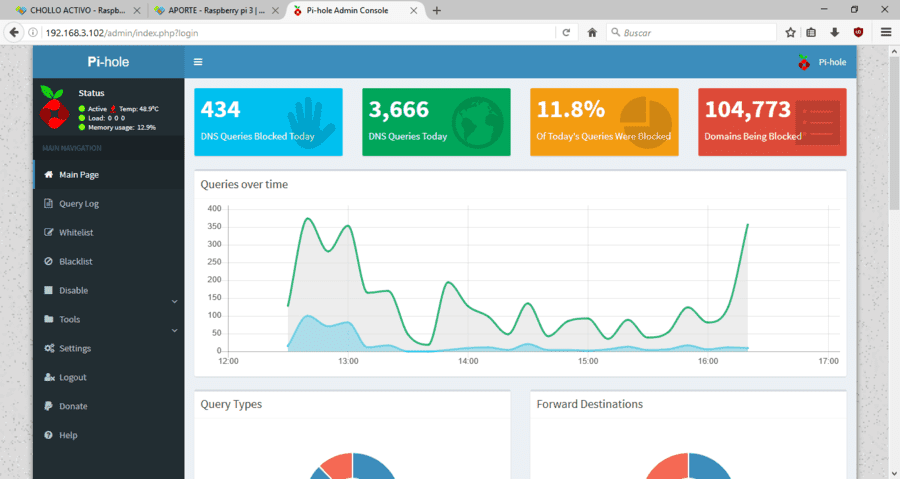
Task: Click the DNS Queries Today card
Action: 436,122
